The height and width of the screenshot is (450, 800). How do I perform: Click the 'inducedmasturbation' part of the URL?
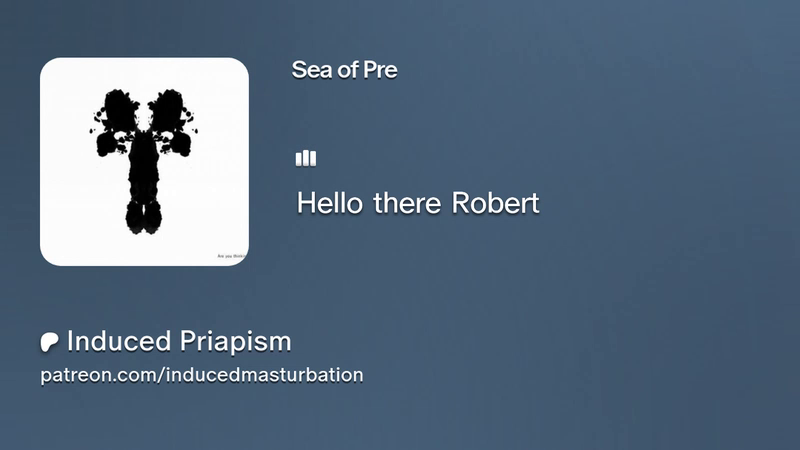pos(265,374)
